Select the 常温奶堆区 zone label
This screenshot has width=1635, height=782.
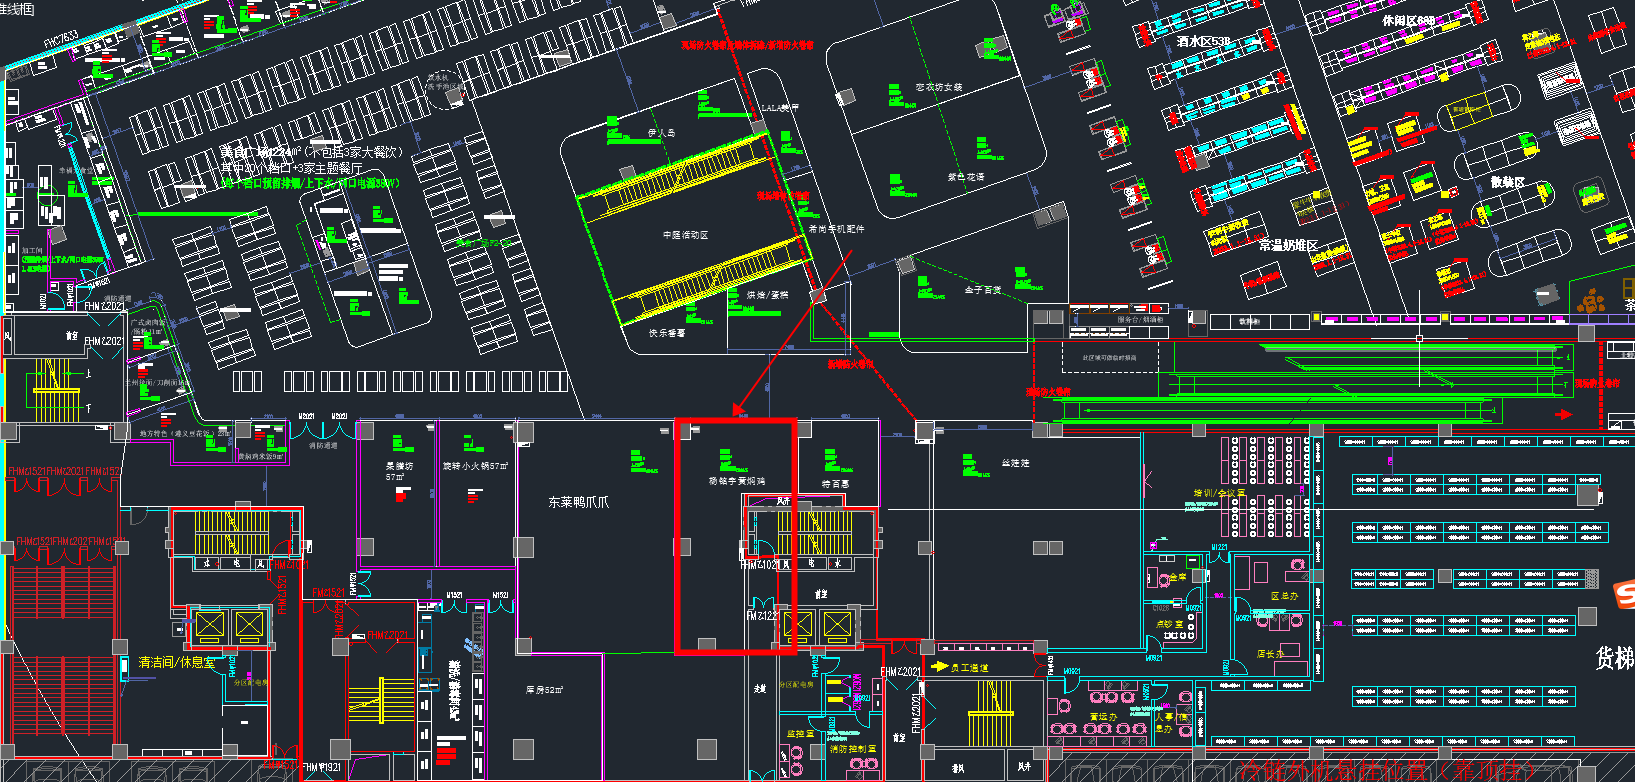point(1288,245)
